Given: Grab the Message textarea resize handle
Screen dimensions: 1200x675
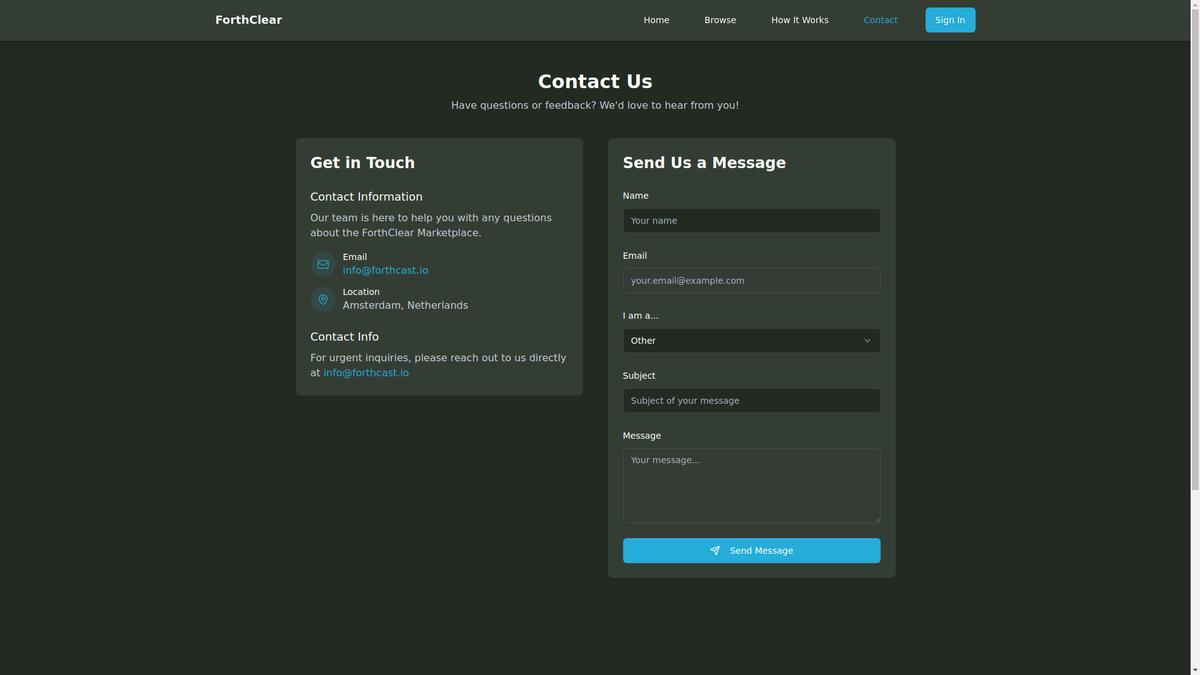Looking at the screenshot, I should click(876, 519).
